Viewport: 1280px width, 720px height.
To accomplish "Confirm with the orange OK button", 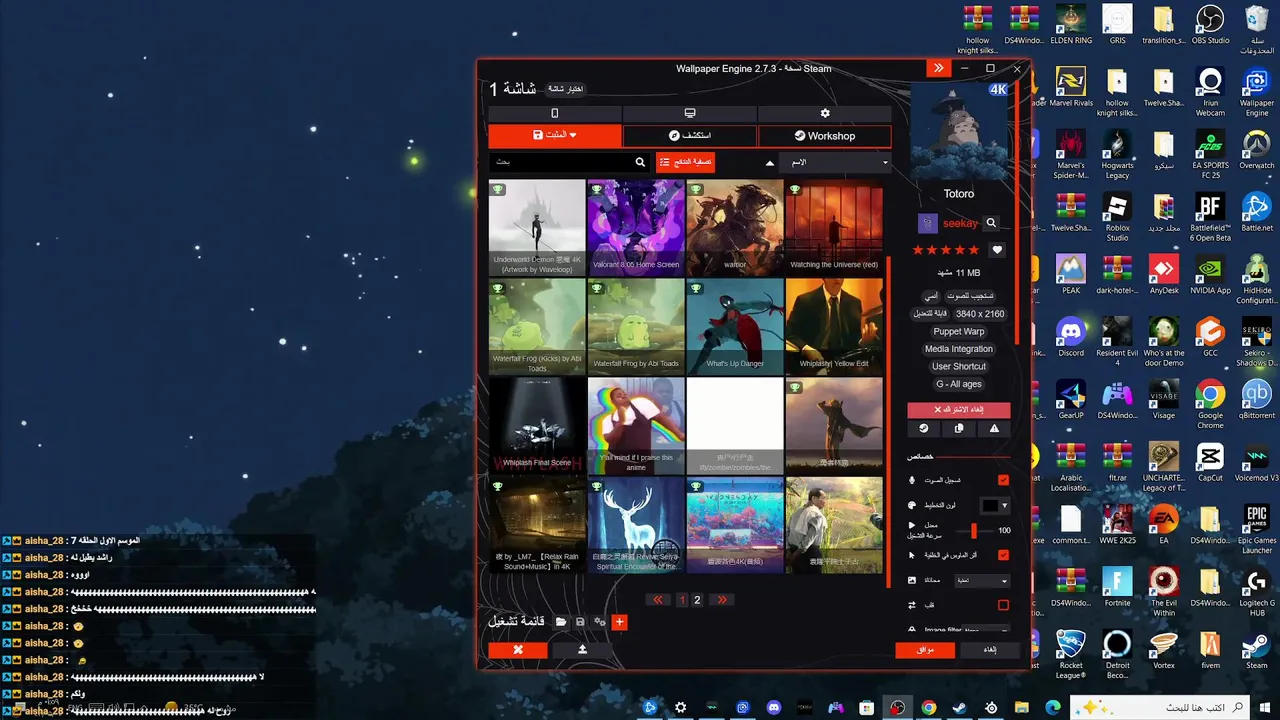I will pyautogui.click(x=925, y=649).
